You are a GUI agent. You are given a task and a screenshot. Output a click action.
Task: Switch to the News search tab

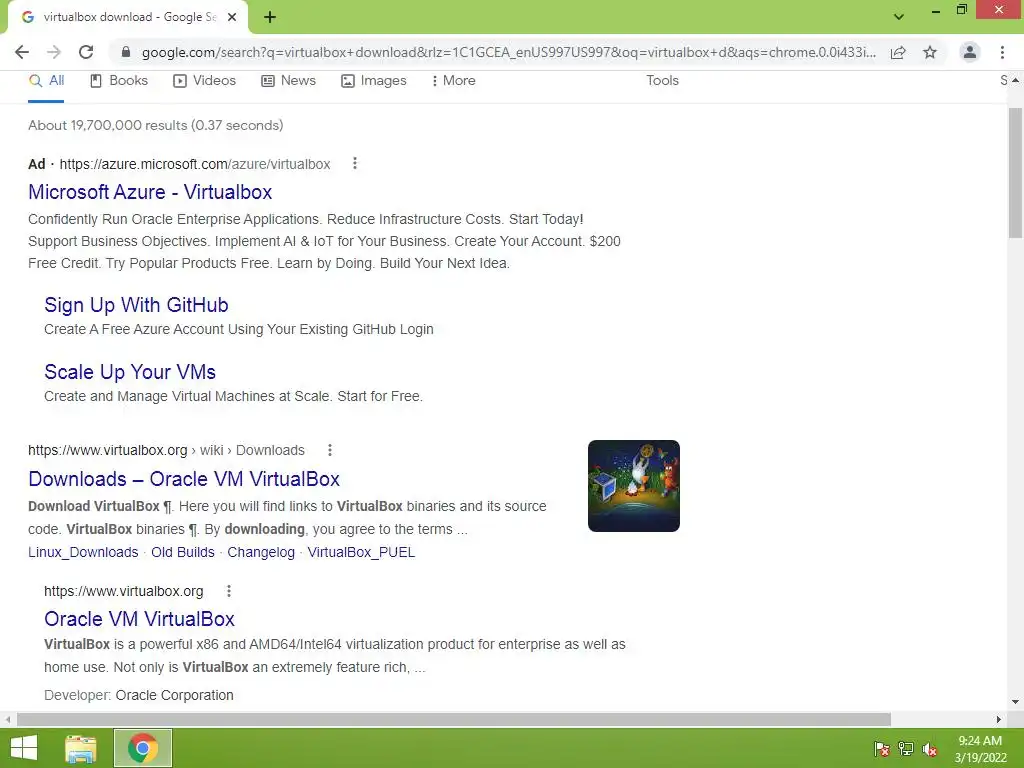coord(288,81)
